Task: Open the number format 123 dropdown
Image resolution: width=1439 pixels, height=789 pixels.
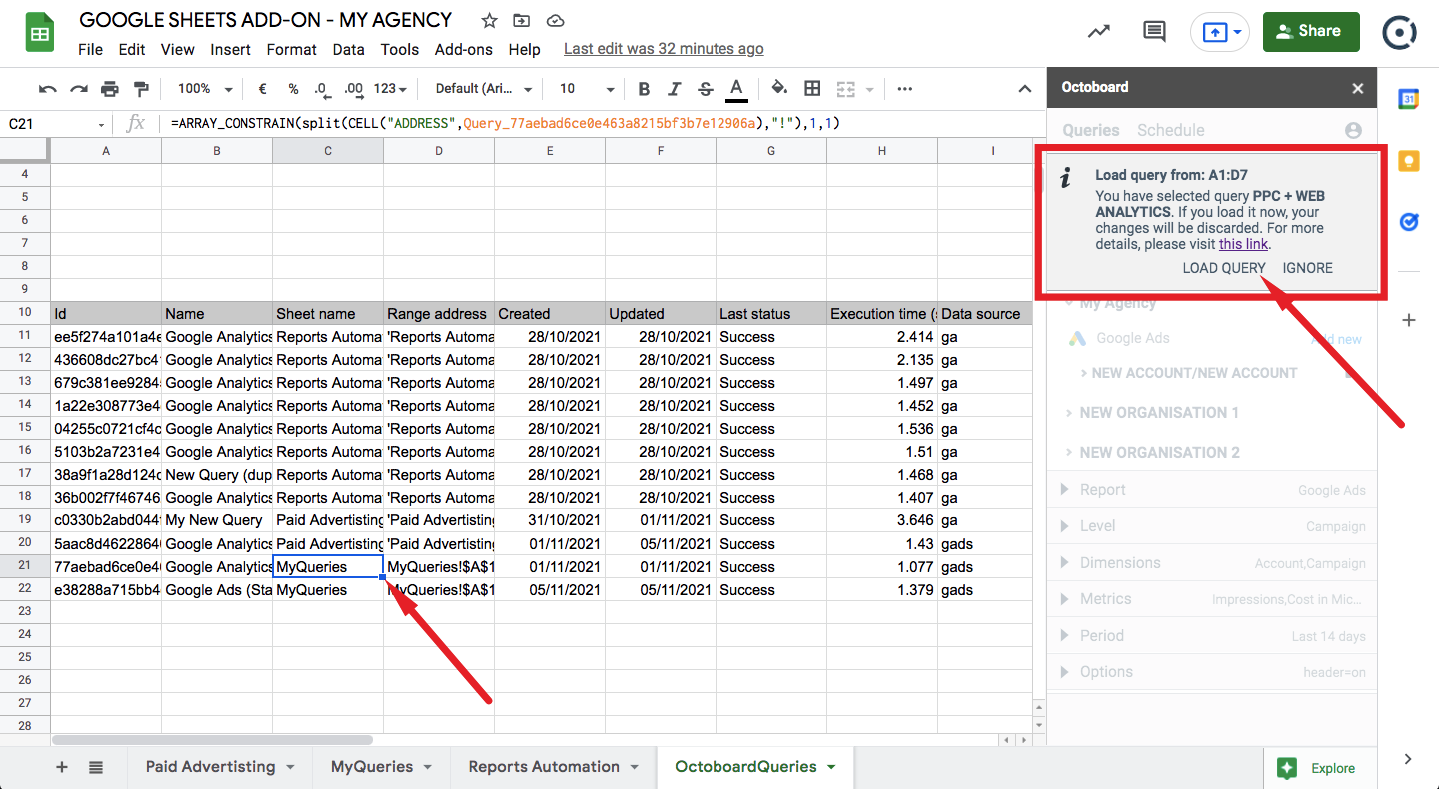Action: pyautogui.click(x=390, y=89)
